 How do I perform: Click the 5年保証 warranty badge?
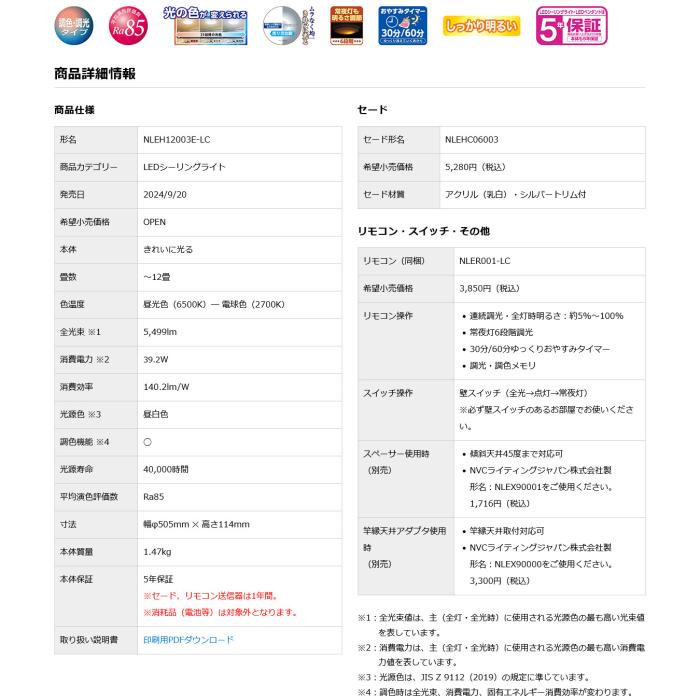572,26
